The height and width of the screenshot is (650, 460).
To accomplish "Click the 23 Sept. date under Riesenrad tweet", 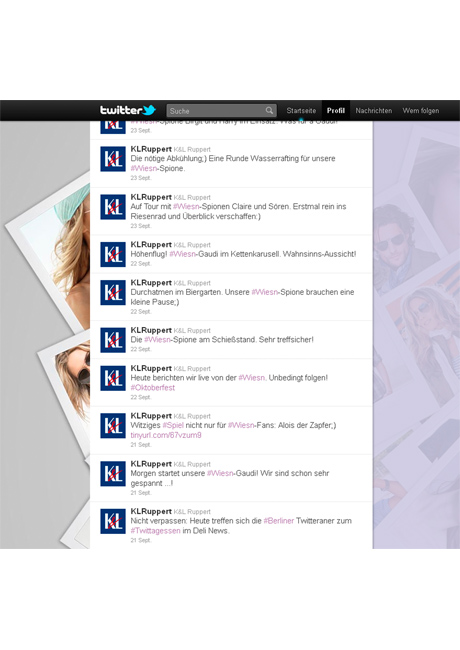I will [141, 226].
